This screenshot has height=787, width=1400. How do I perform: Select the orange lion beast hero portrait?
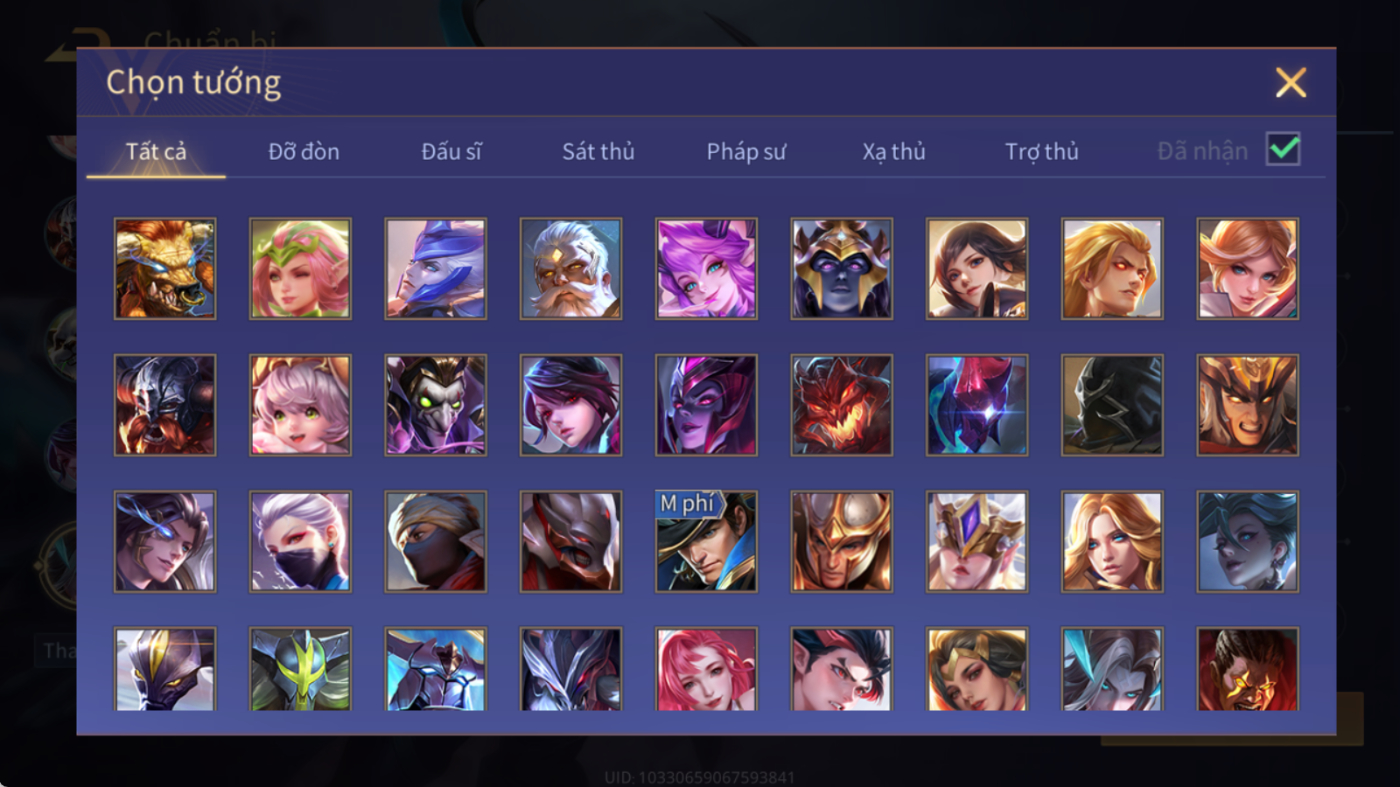[165, 269]
